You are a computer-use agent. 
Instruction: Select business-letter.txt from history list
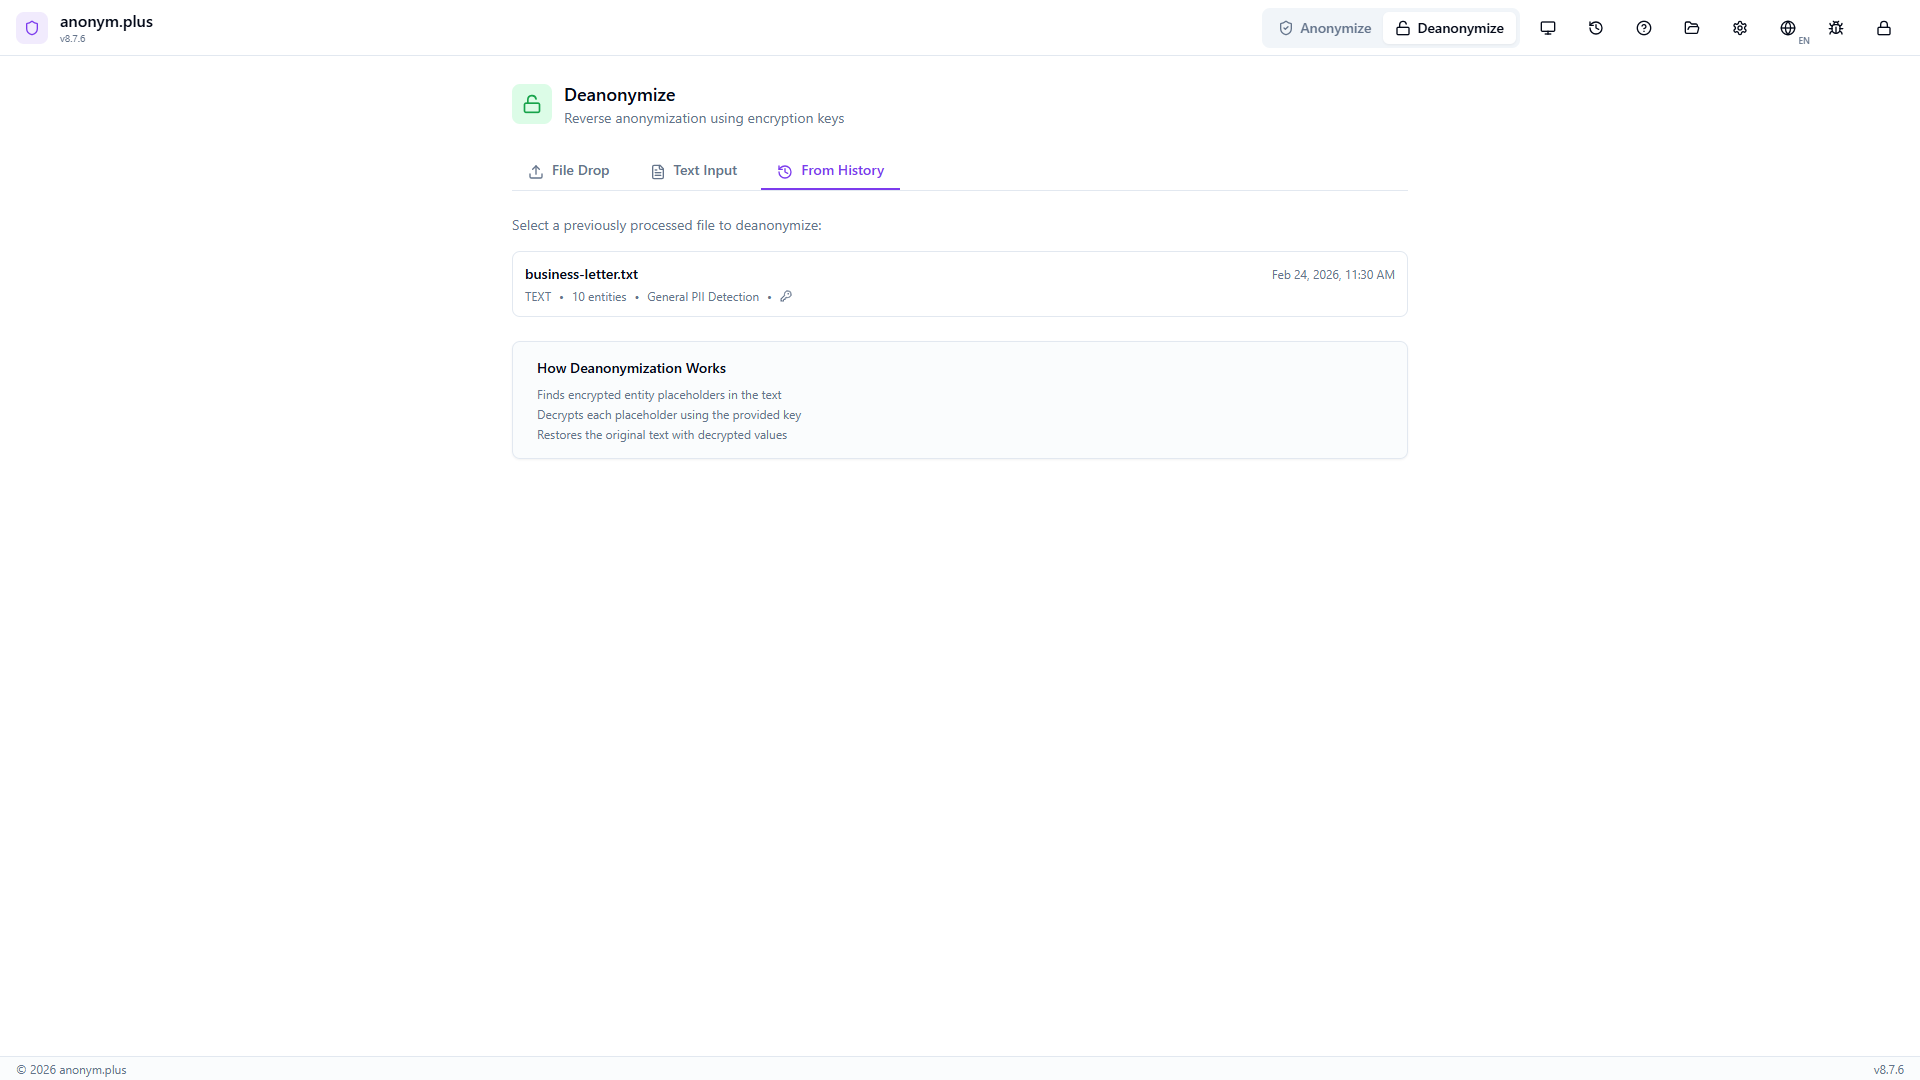(x=581, y=274)
